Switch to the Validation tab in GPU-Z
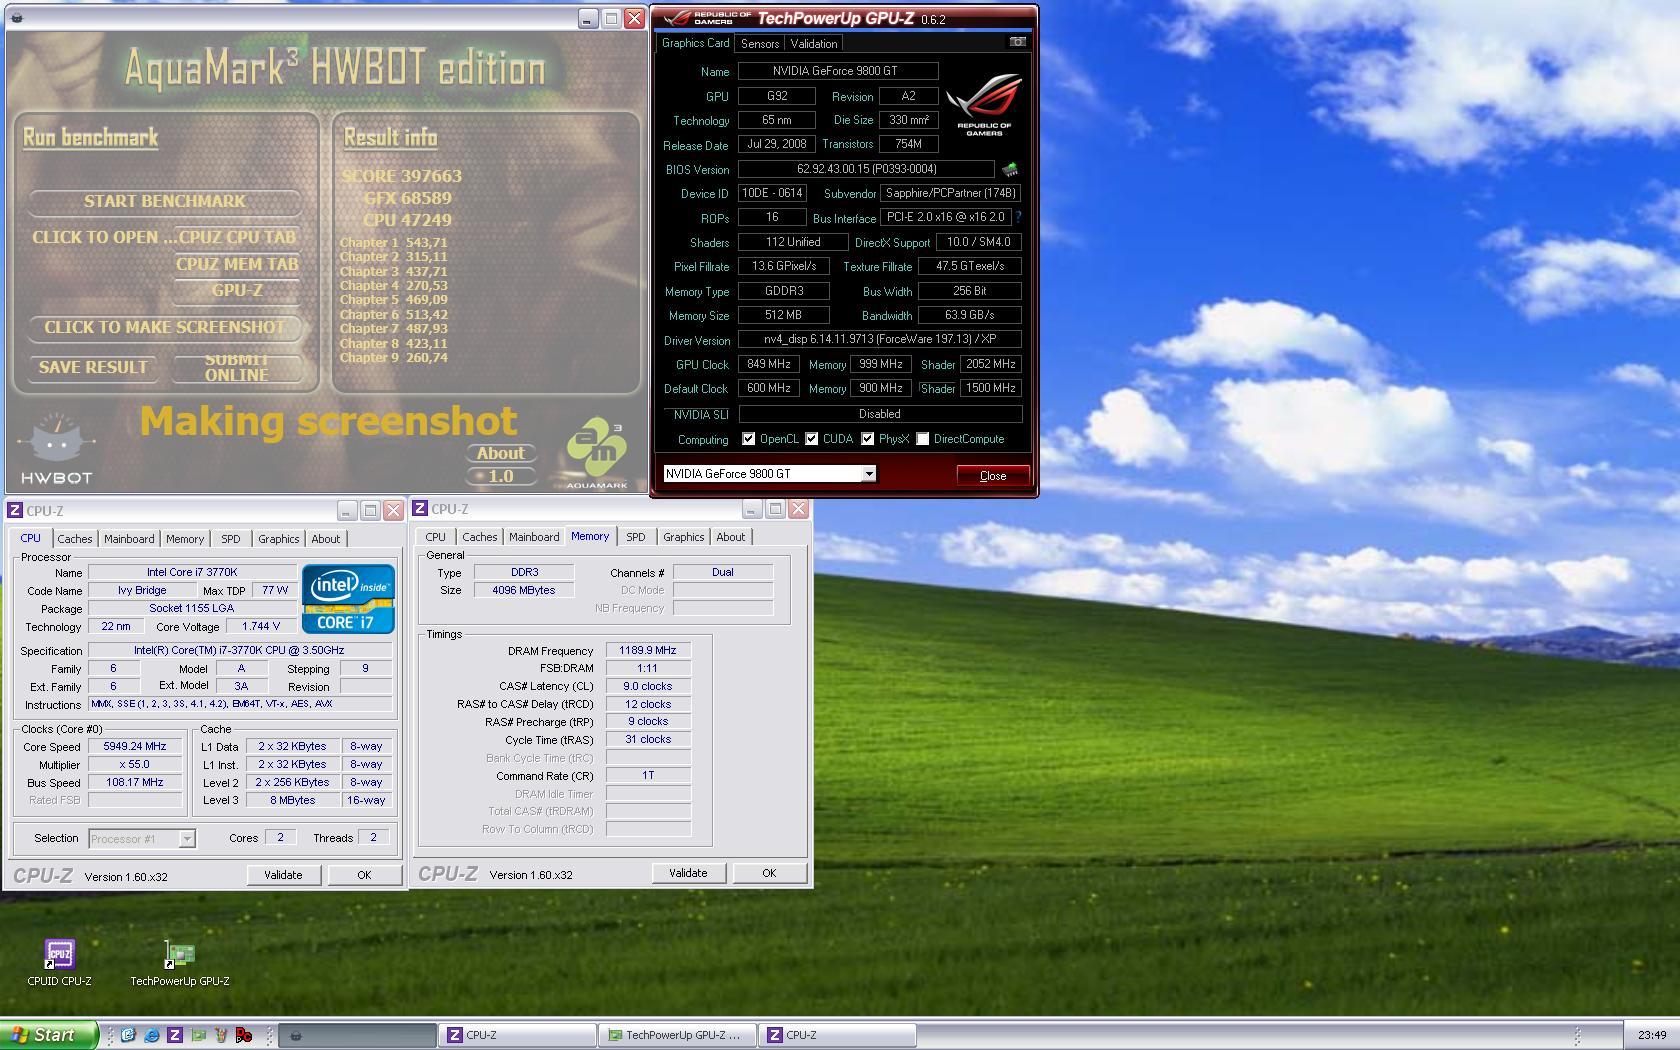The image size is (1680, 1050). coord(814,44)
